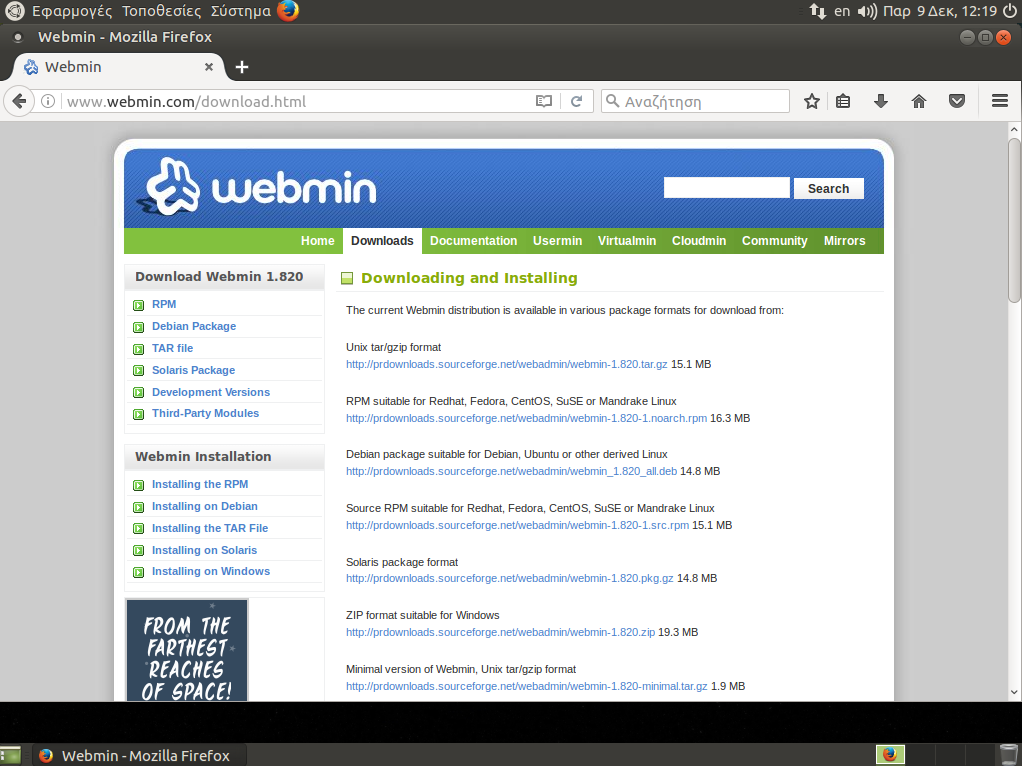The height and width of the screenshot is (766, 1022).
Task: Bookmark this page with the star icon
Action: click(812, 101)
